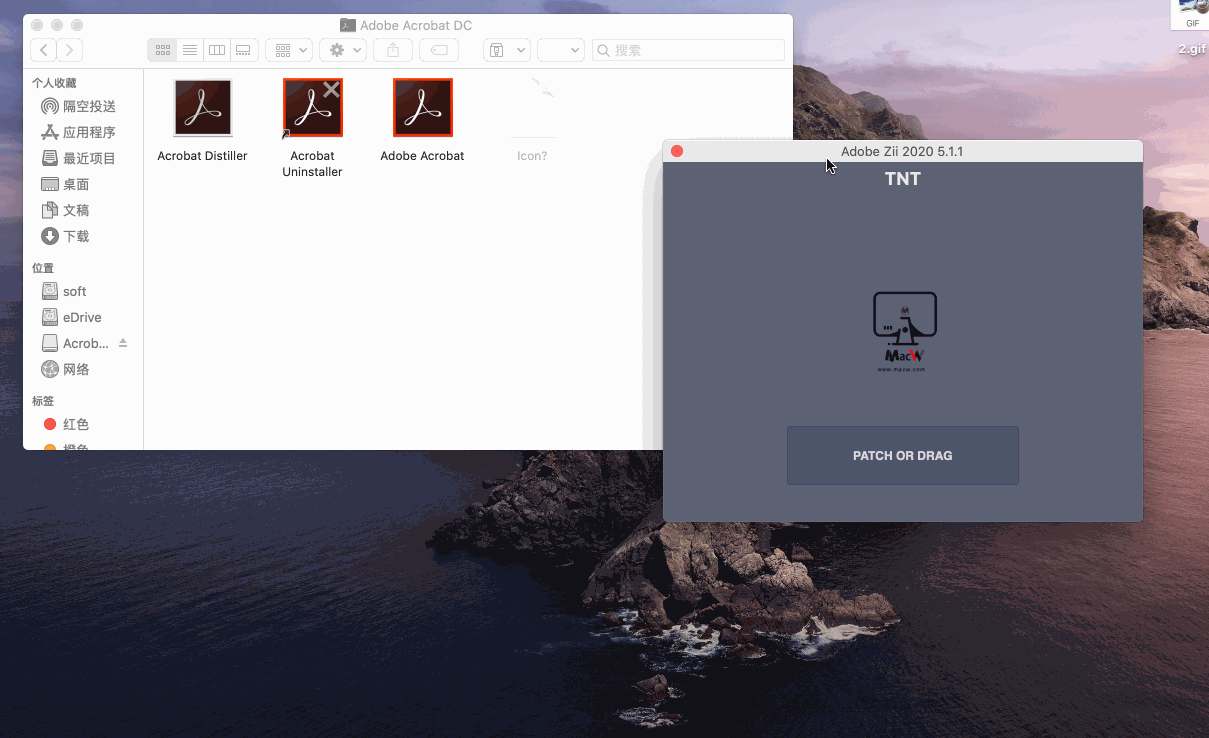This screenshot has height=738, width=1209.
Task: Switch Finder to gallery view
Action: point(244,50)
